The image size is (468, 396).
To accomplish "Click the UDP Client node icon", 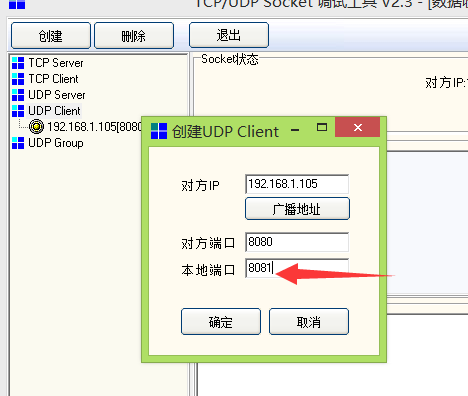I will coord(18,111).
